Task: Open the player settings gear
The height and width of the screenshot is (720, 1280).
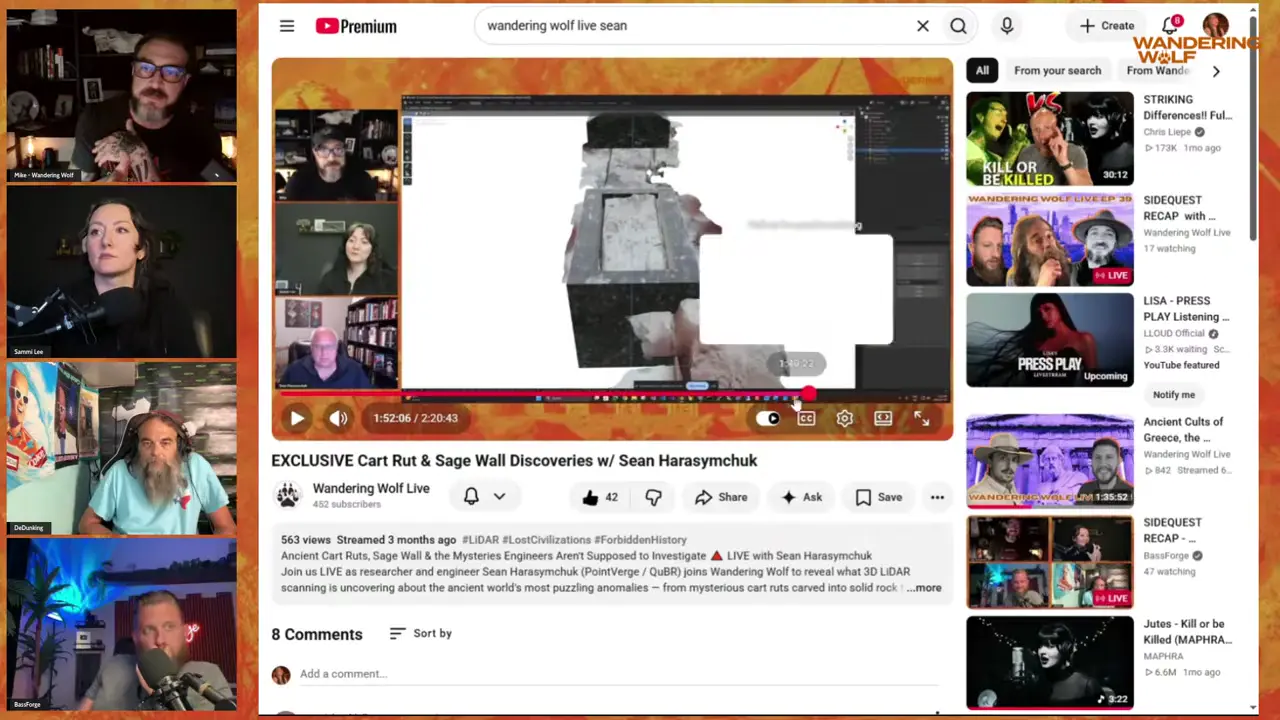Action: coord(845,418)
